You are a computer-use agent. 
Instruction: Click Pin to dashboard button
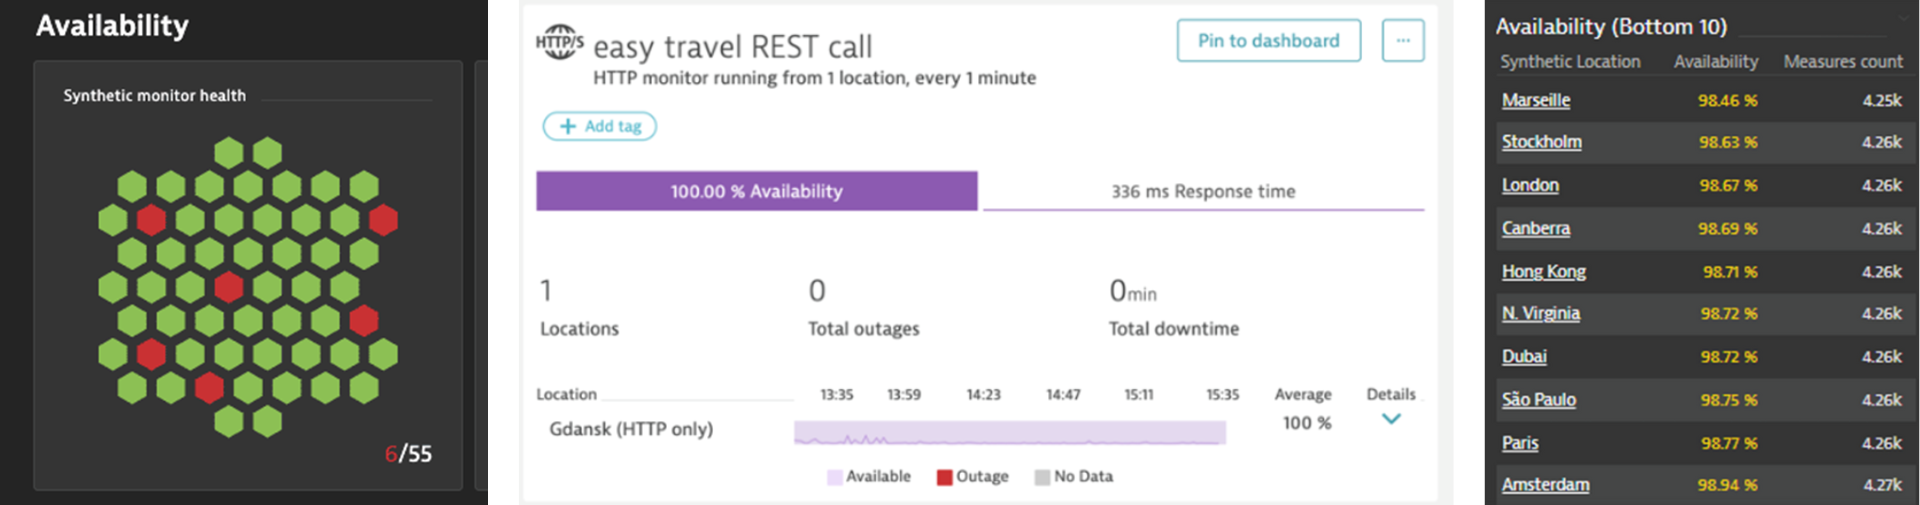1268,41
